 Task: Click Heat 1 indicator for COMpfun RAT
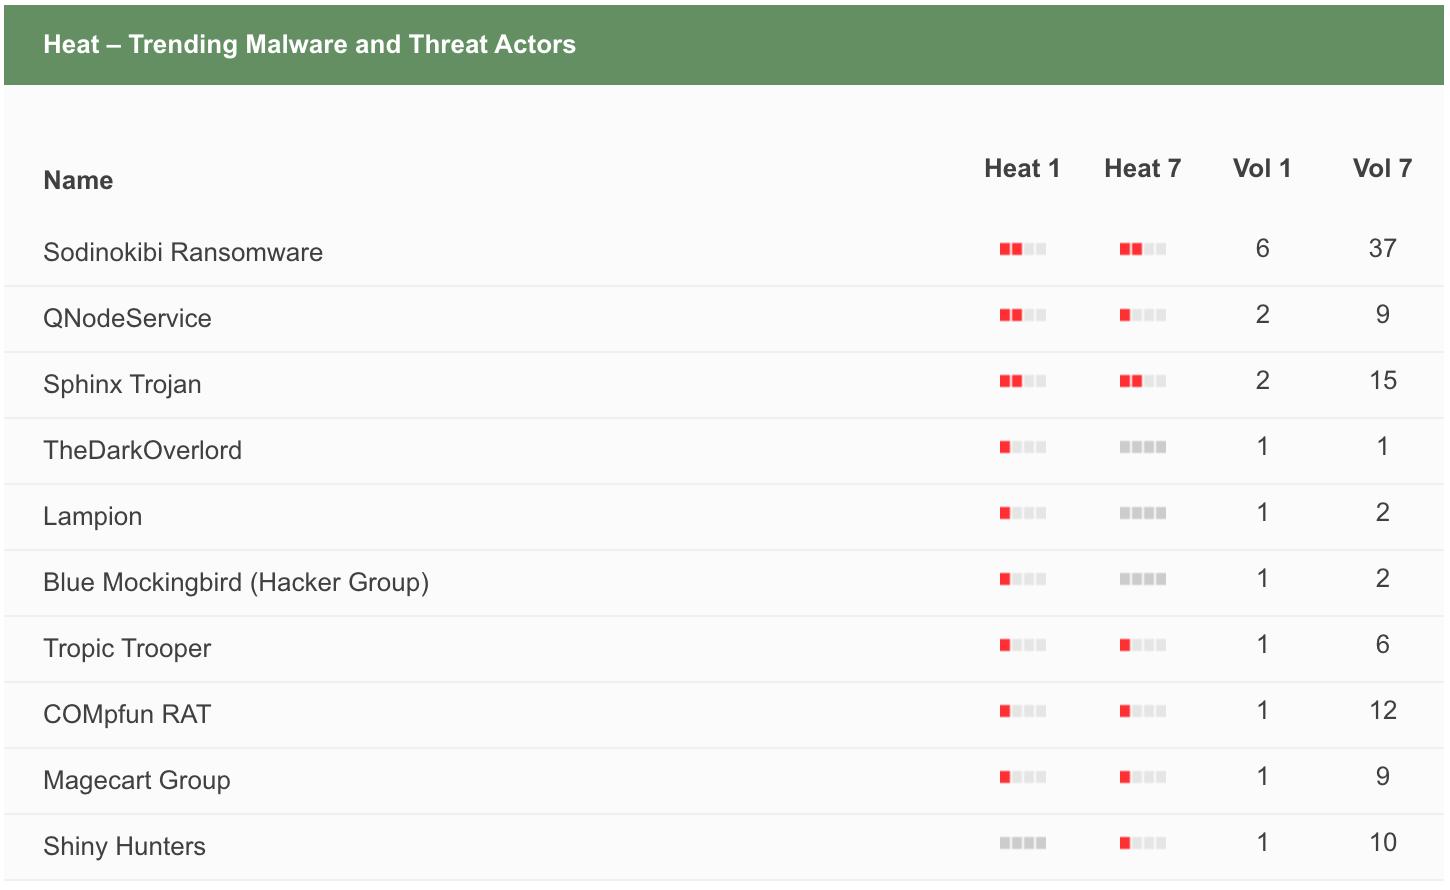1022,711
